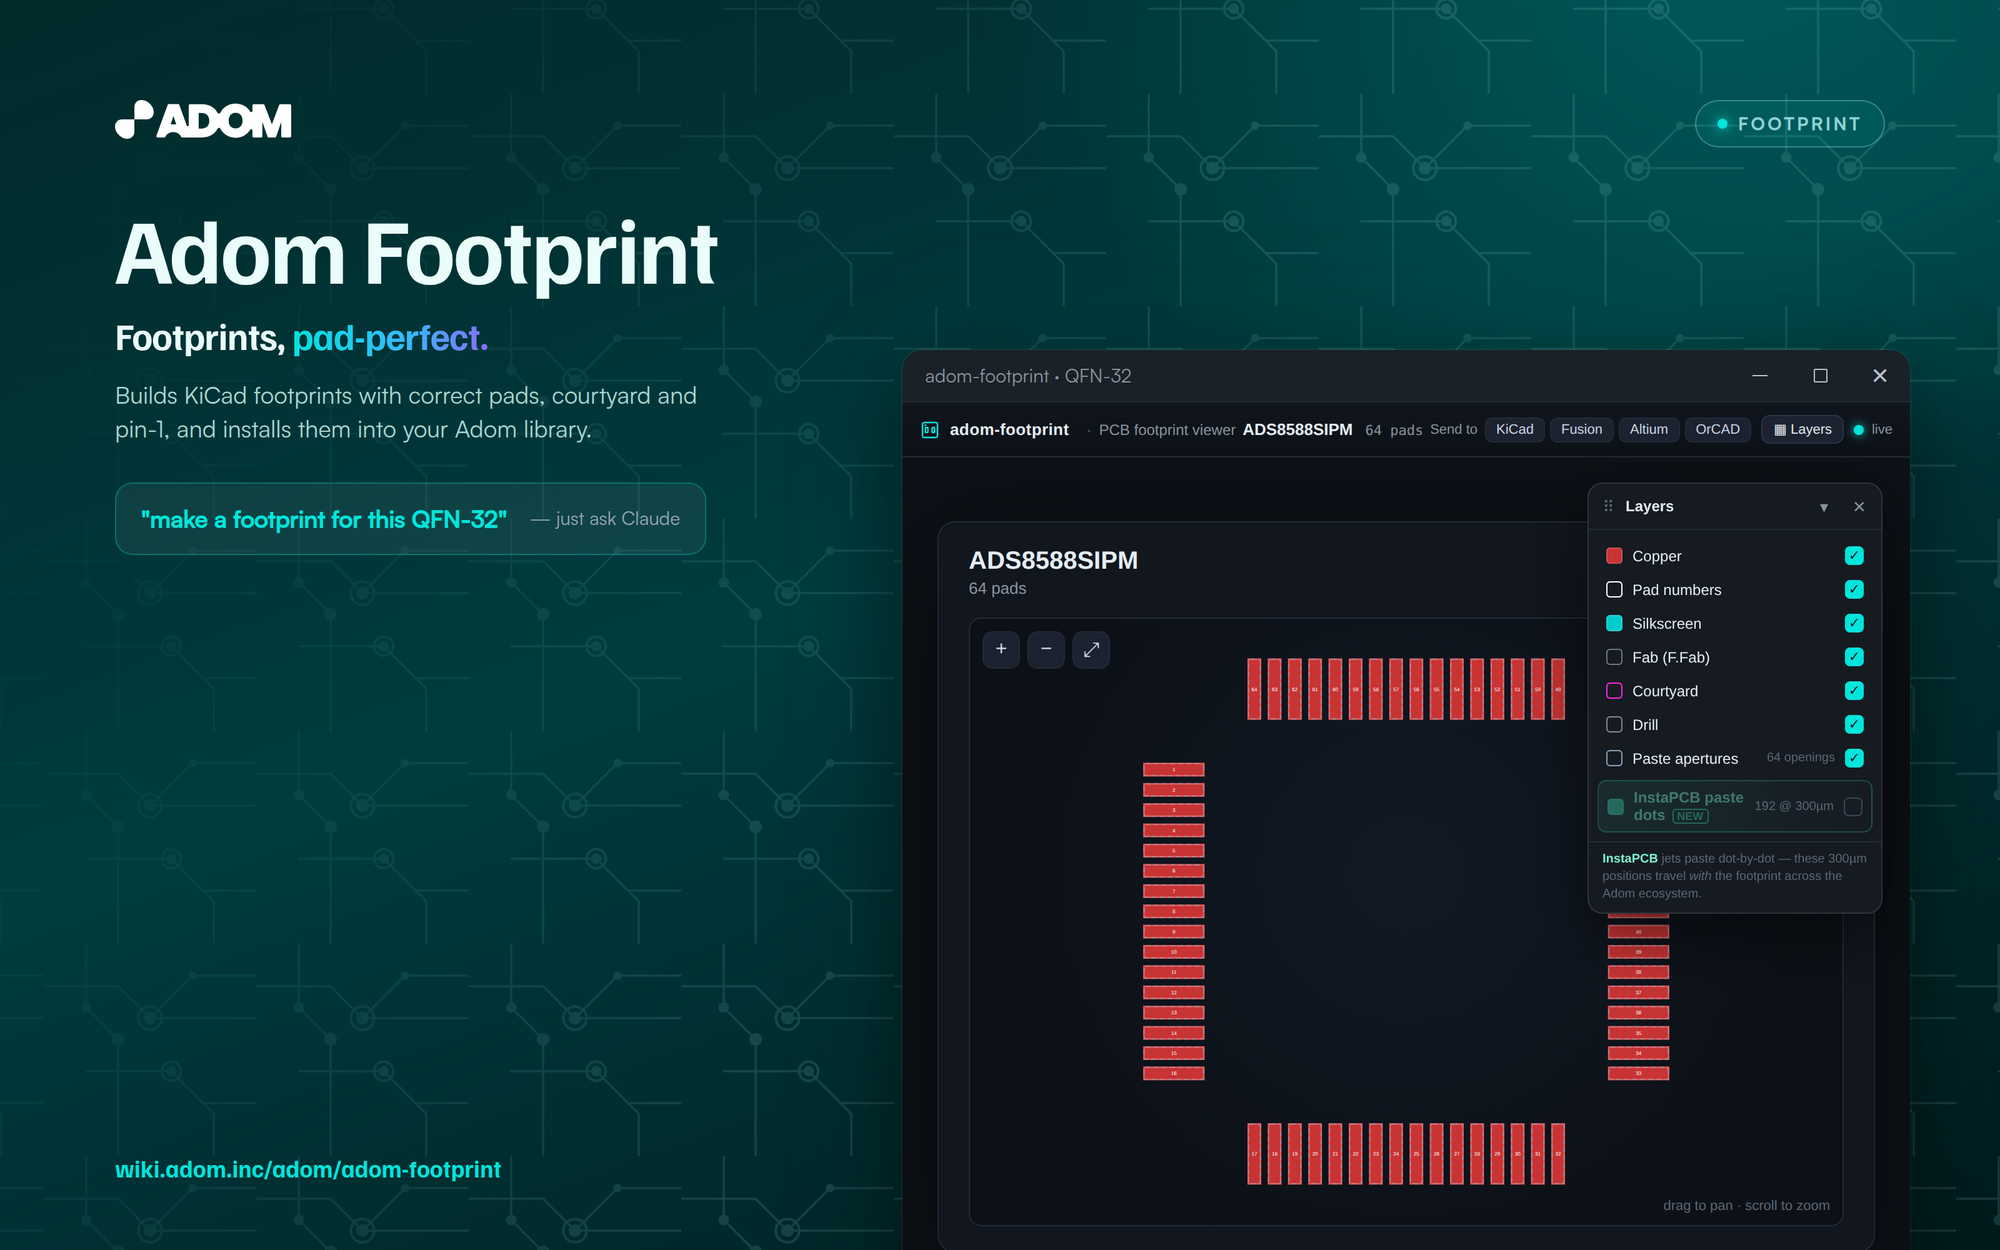The height and width of the screenshot is (1250, 2000).
Task: Click the Layers toolbar button
Action: [x=1802, y=430]
